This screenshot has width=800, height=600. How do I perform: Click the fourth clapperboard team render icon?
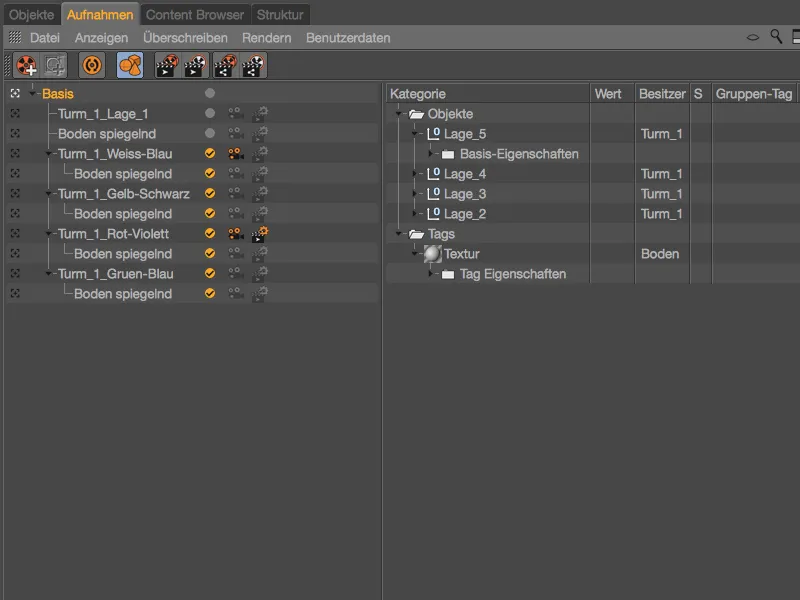pos(254,65)
